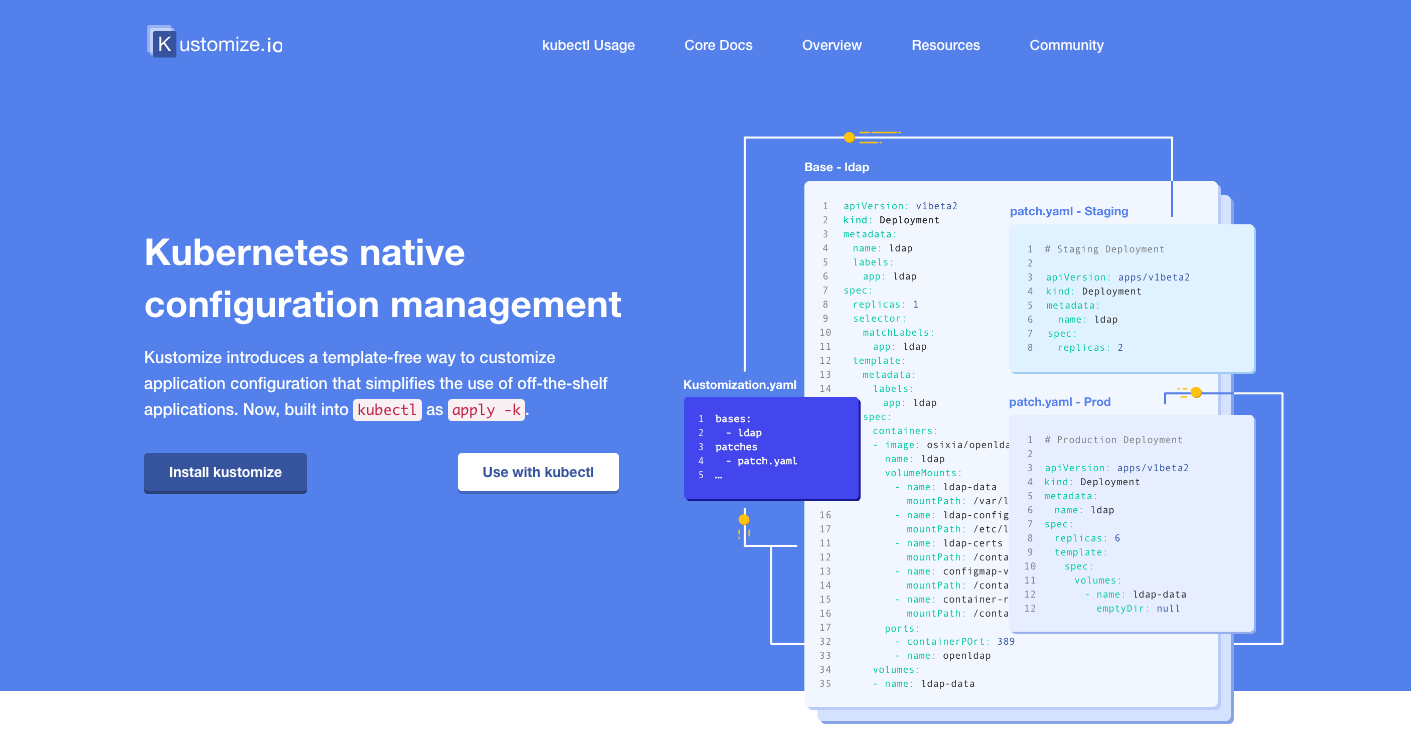1411x751 pixels.
Task: Click the '# Staging Deployment' comment line
Action: [x=1104, y=249]
